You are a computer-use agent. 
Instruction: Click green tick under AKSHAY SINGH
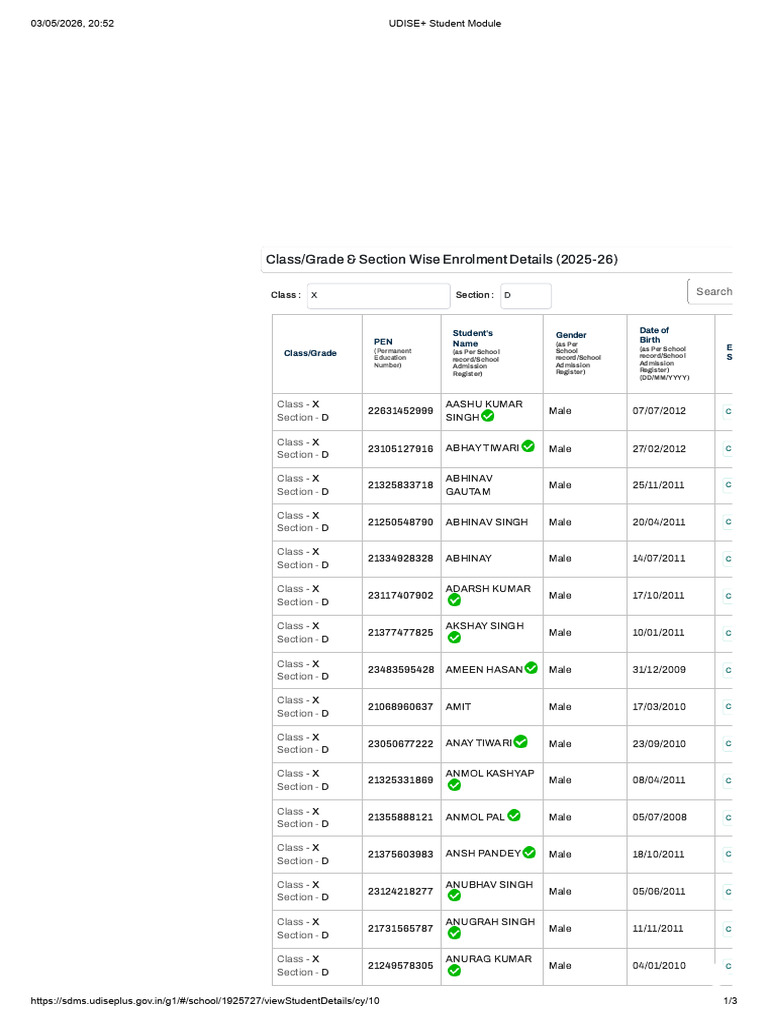(x=455, y=638)
